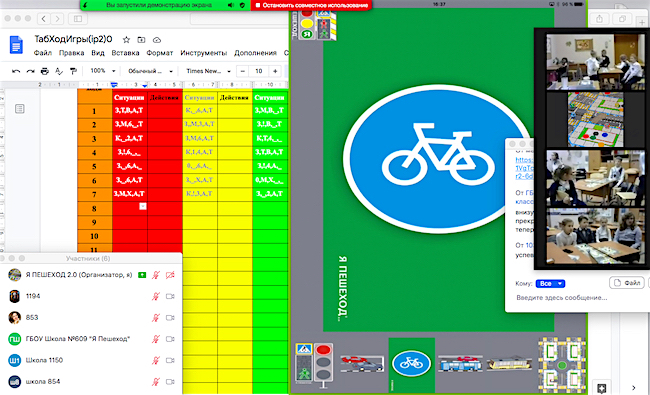
Task: Open the https link in chat
Action: tap(524, 168)
